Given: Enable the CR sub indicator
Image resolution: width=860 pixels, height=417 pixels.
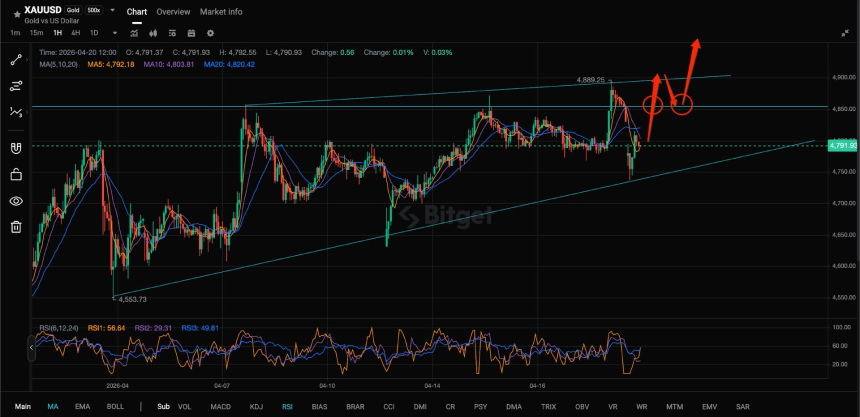Looking at the screenshot, I should pos(450,407).
